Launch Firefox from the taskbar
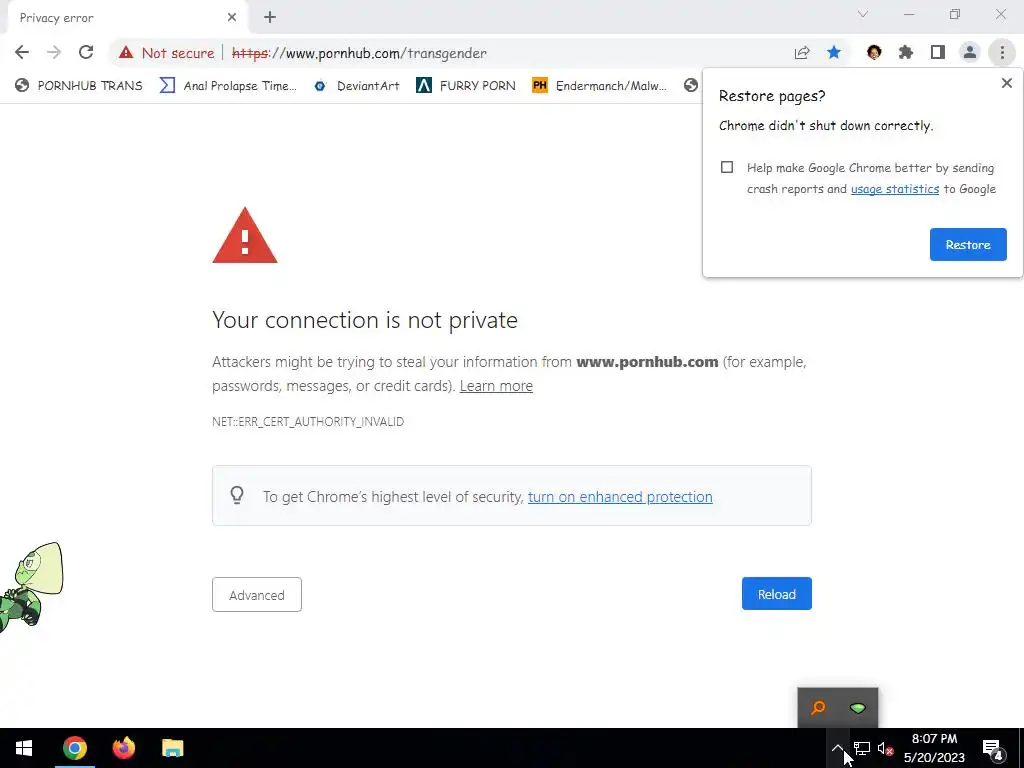 tap(123, 748)
